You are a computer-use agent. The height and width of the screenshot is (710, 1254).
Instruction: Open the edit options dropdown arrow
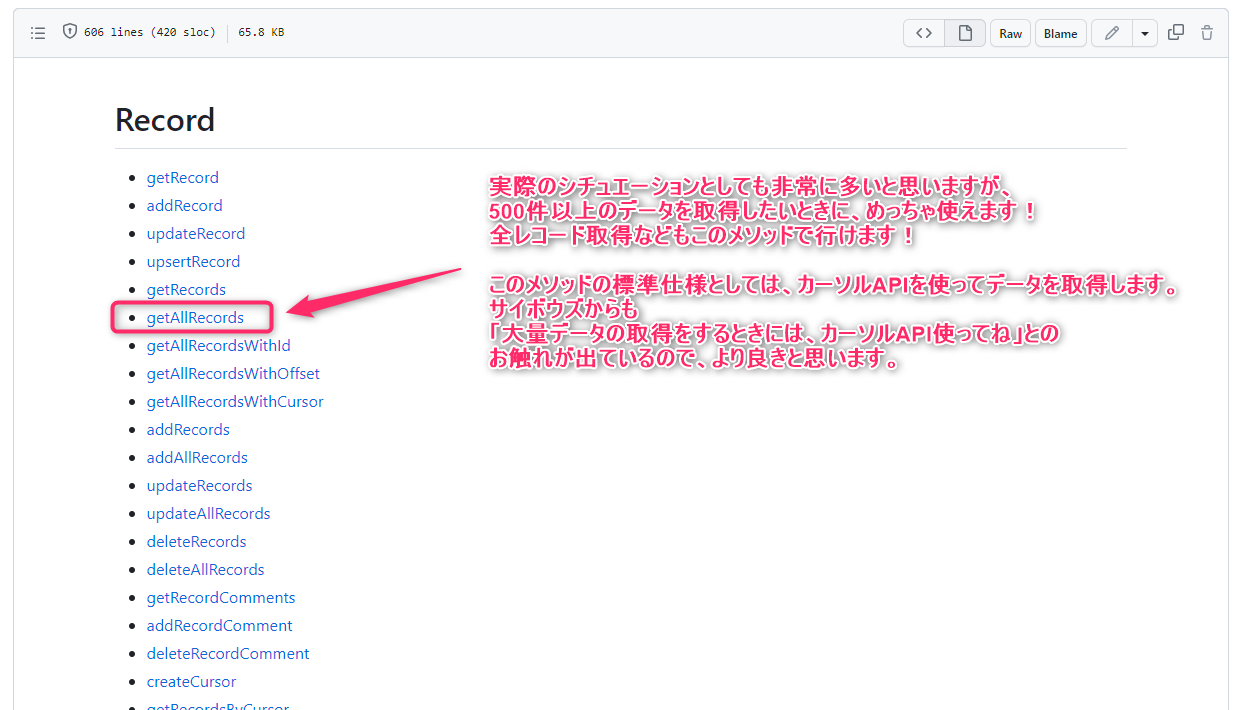click(1146, 32)
